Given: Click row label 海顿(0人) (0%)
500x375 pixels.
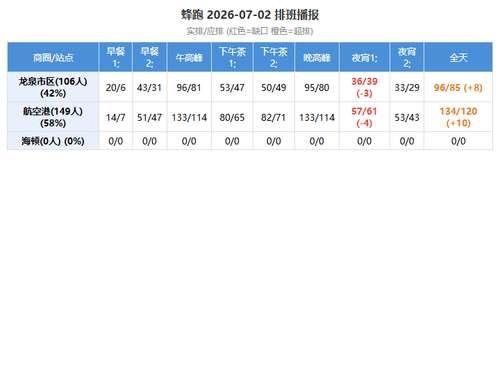Looking at the screenshot, I should 53,141.
